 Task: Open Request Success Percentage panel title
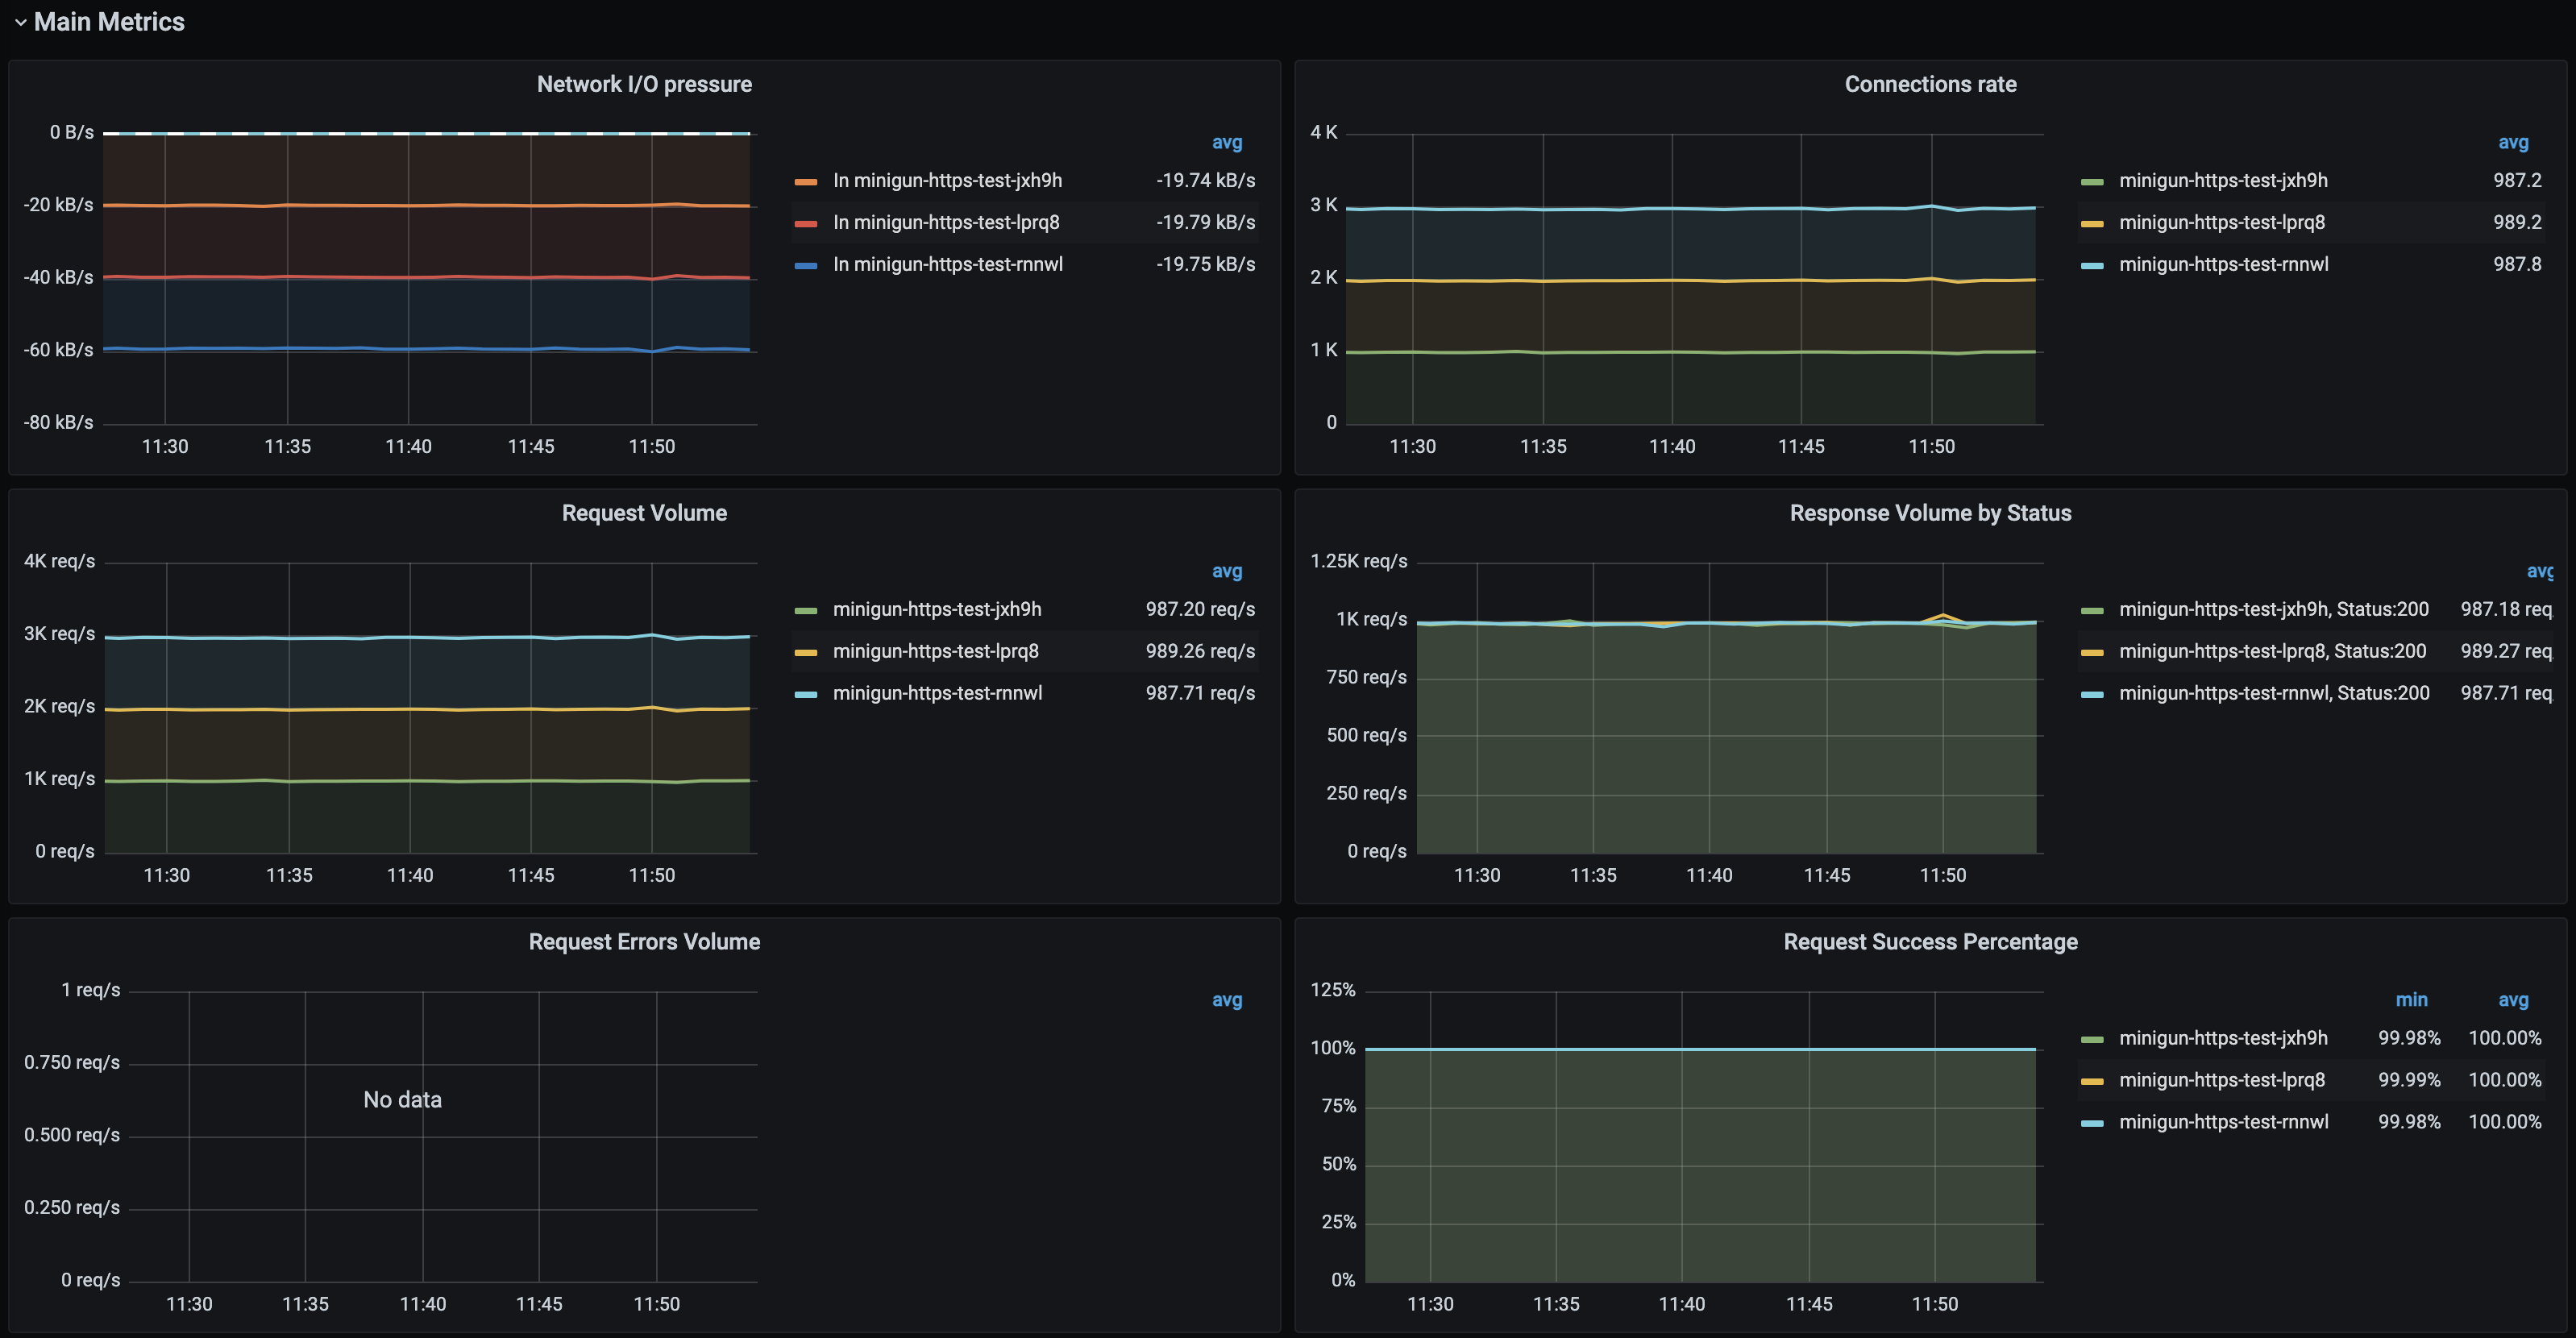pos(1930,942)
